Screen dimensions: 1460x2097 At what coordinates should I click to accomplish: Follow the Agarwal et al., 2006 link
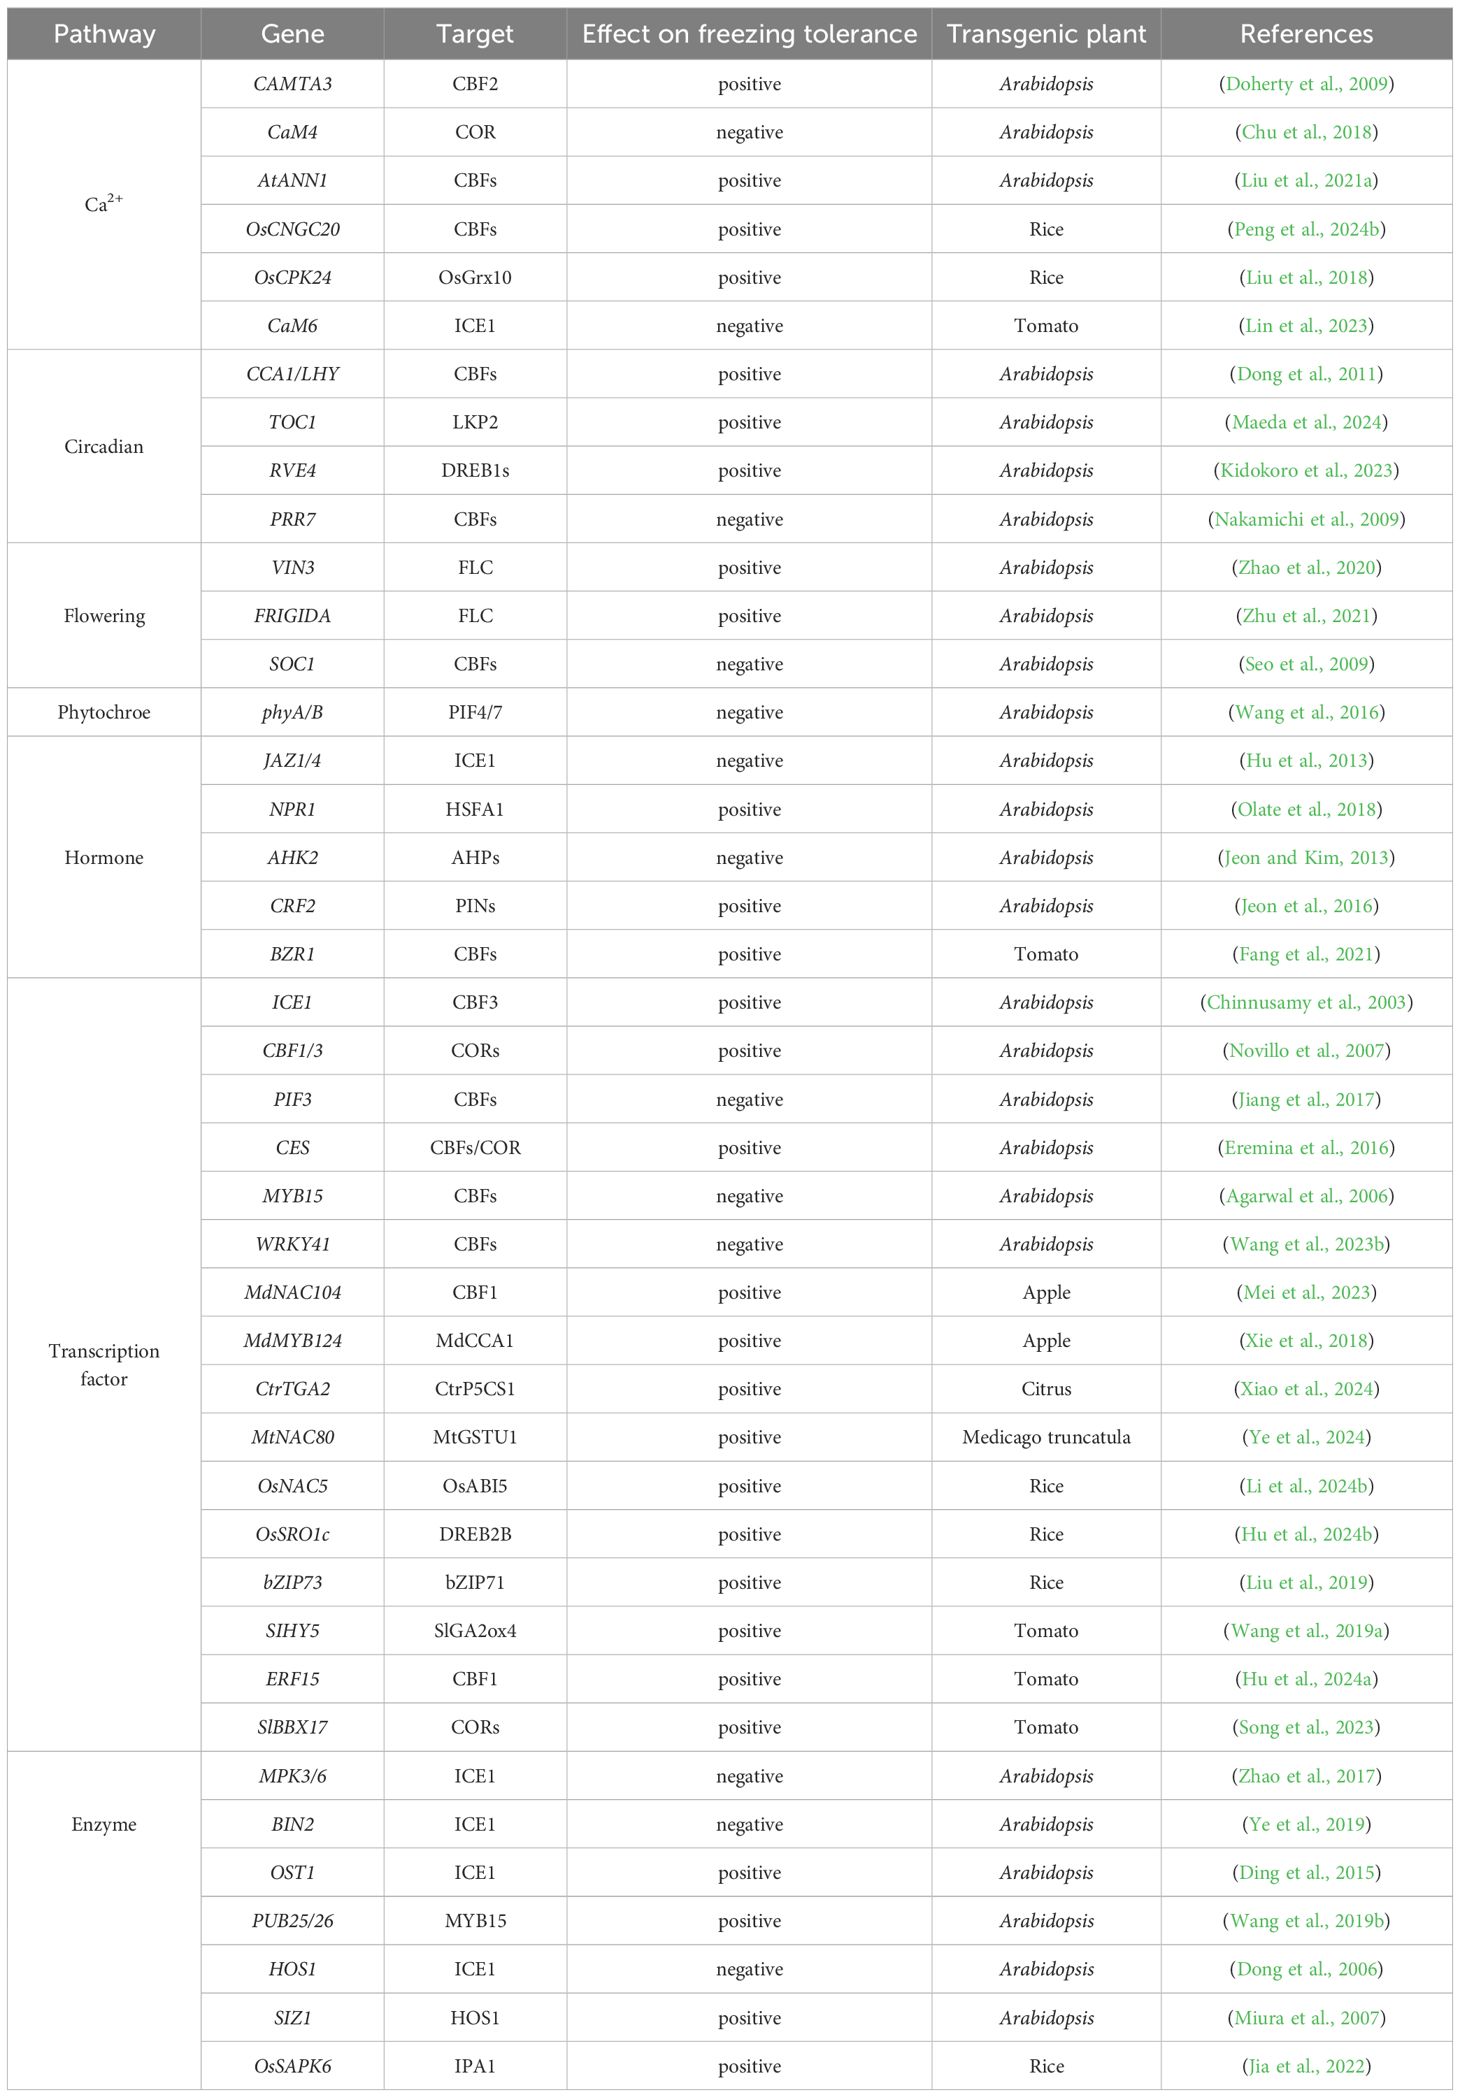(x=1306, y=1196)
